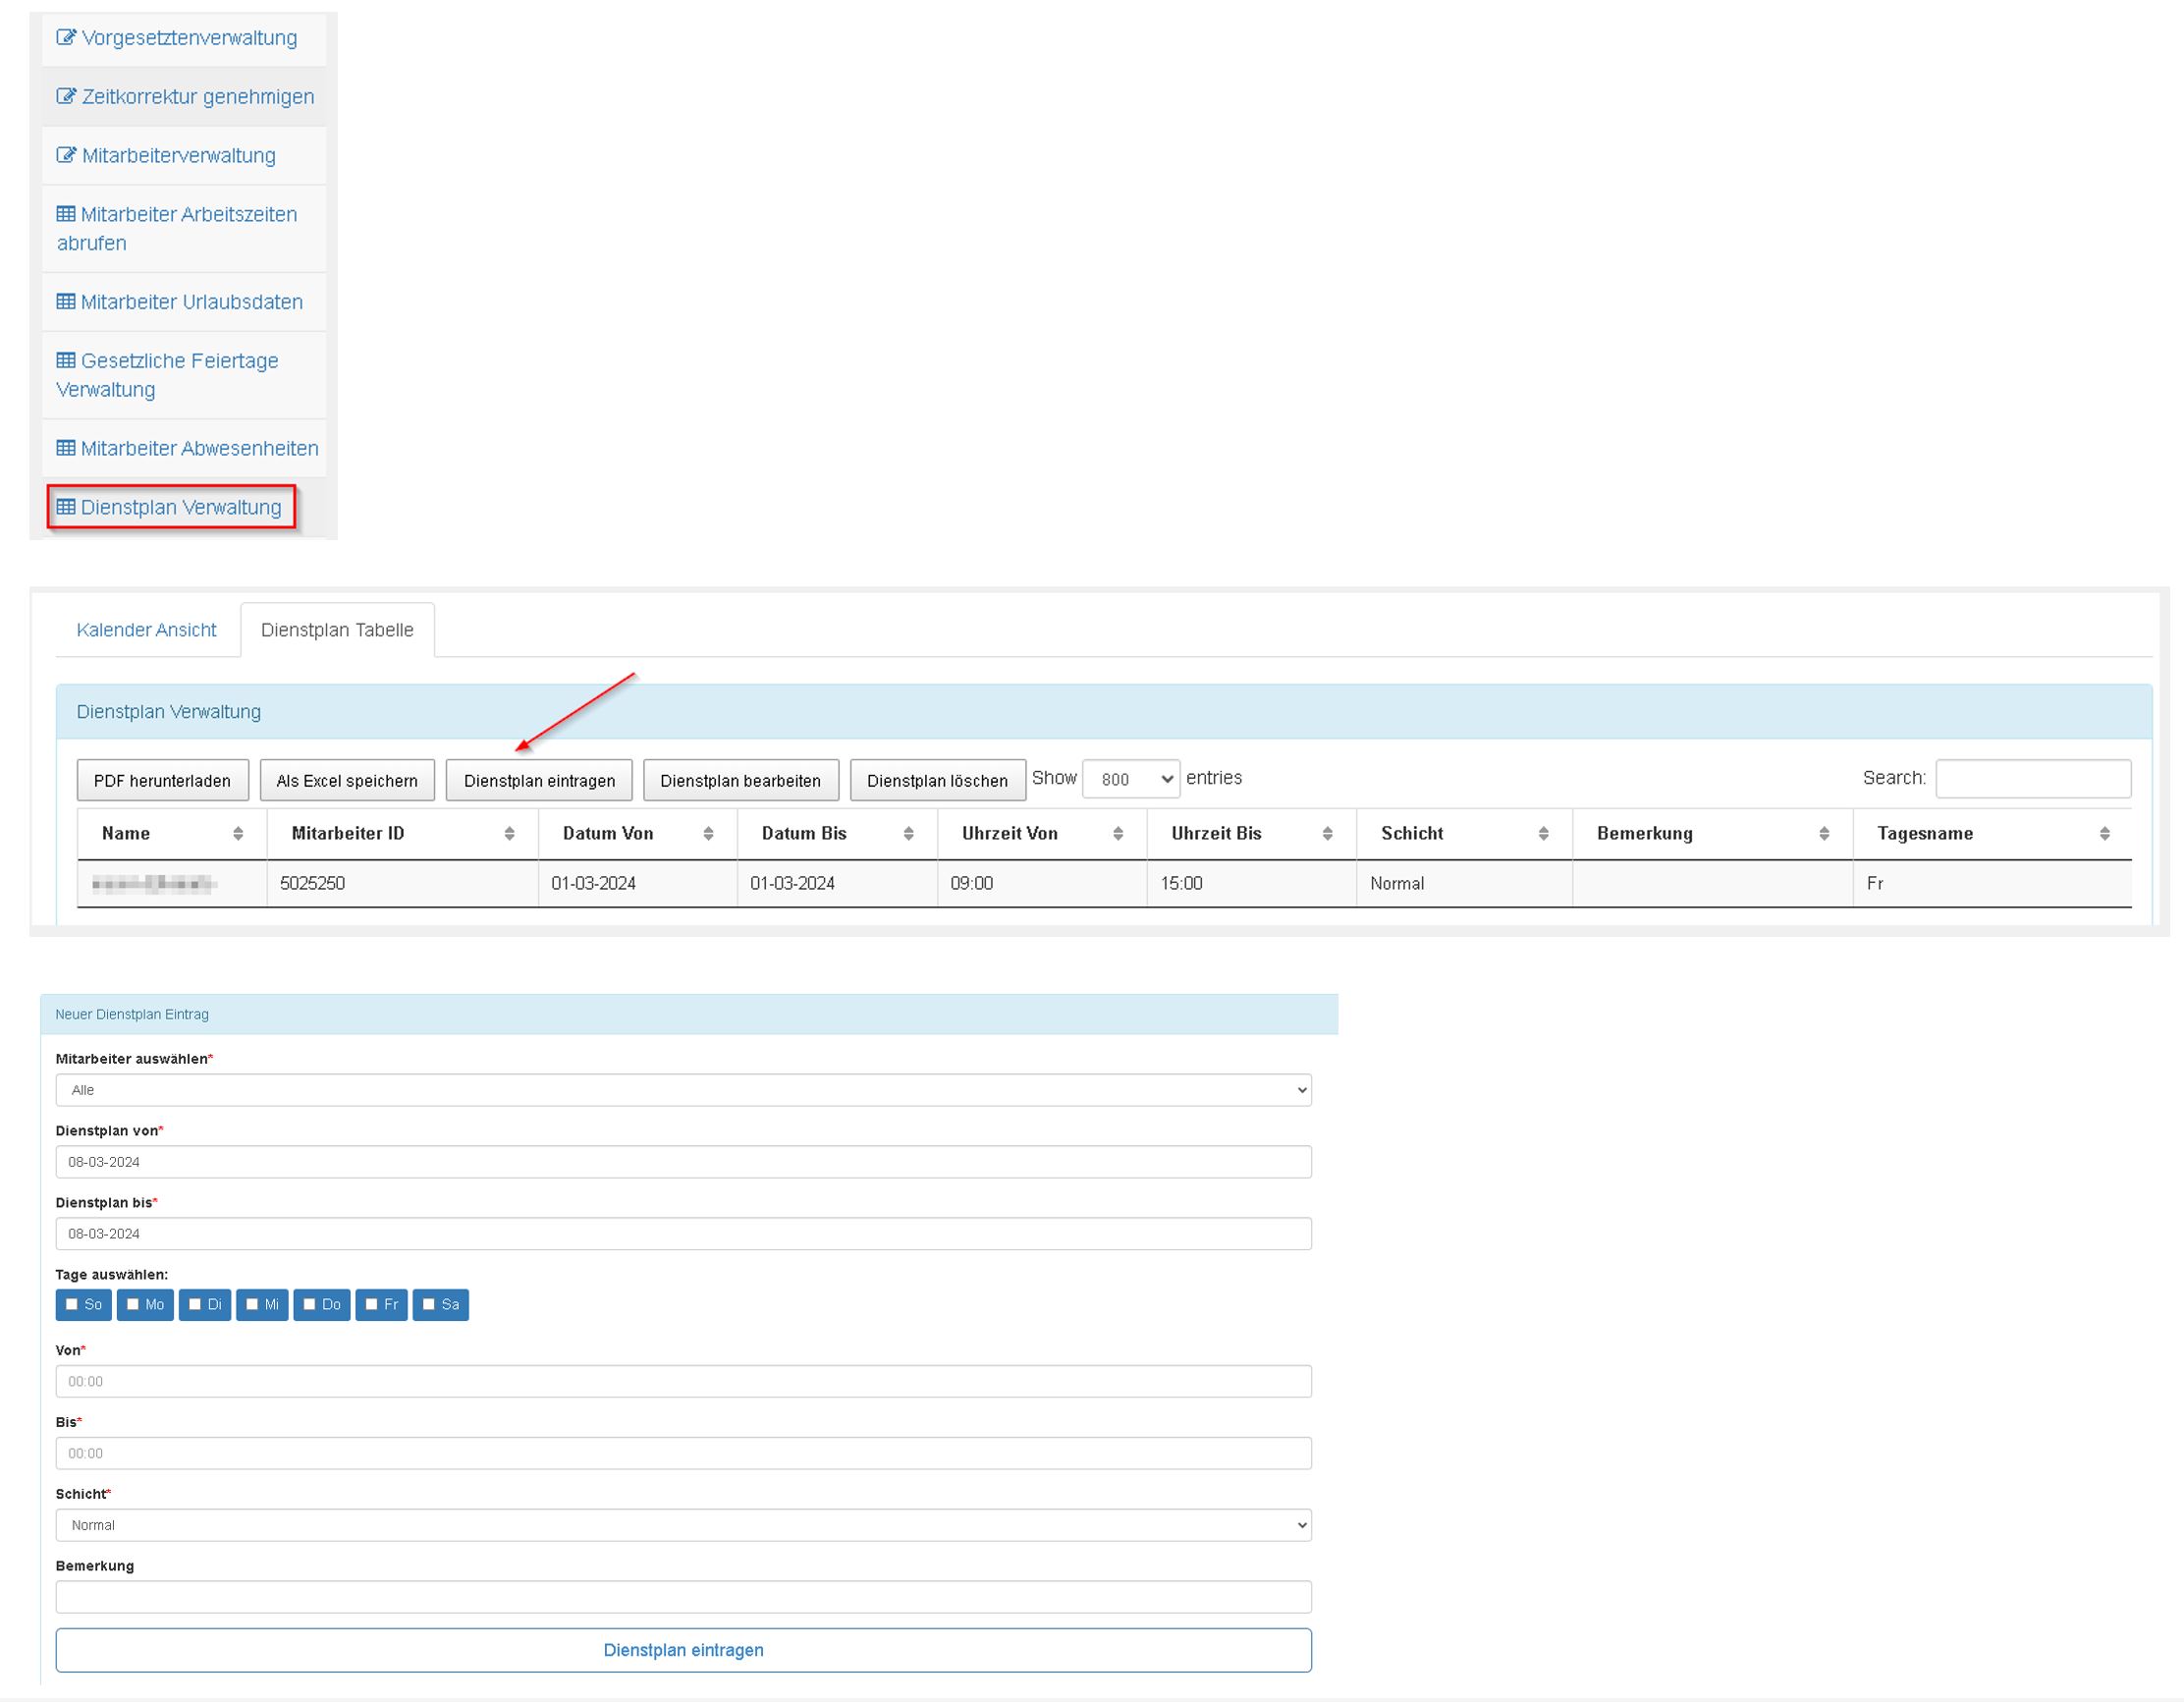Expand the Schicht dropdown
The image size is (2184, 1702).
[x=683, y=1525]
